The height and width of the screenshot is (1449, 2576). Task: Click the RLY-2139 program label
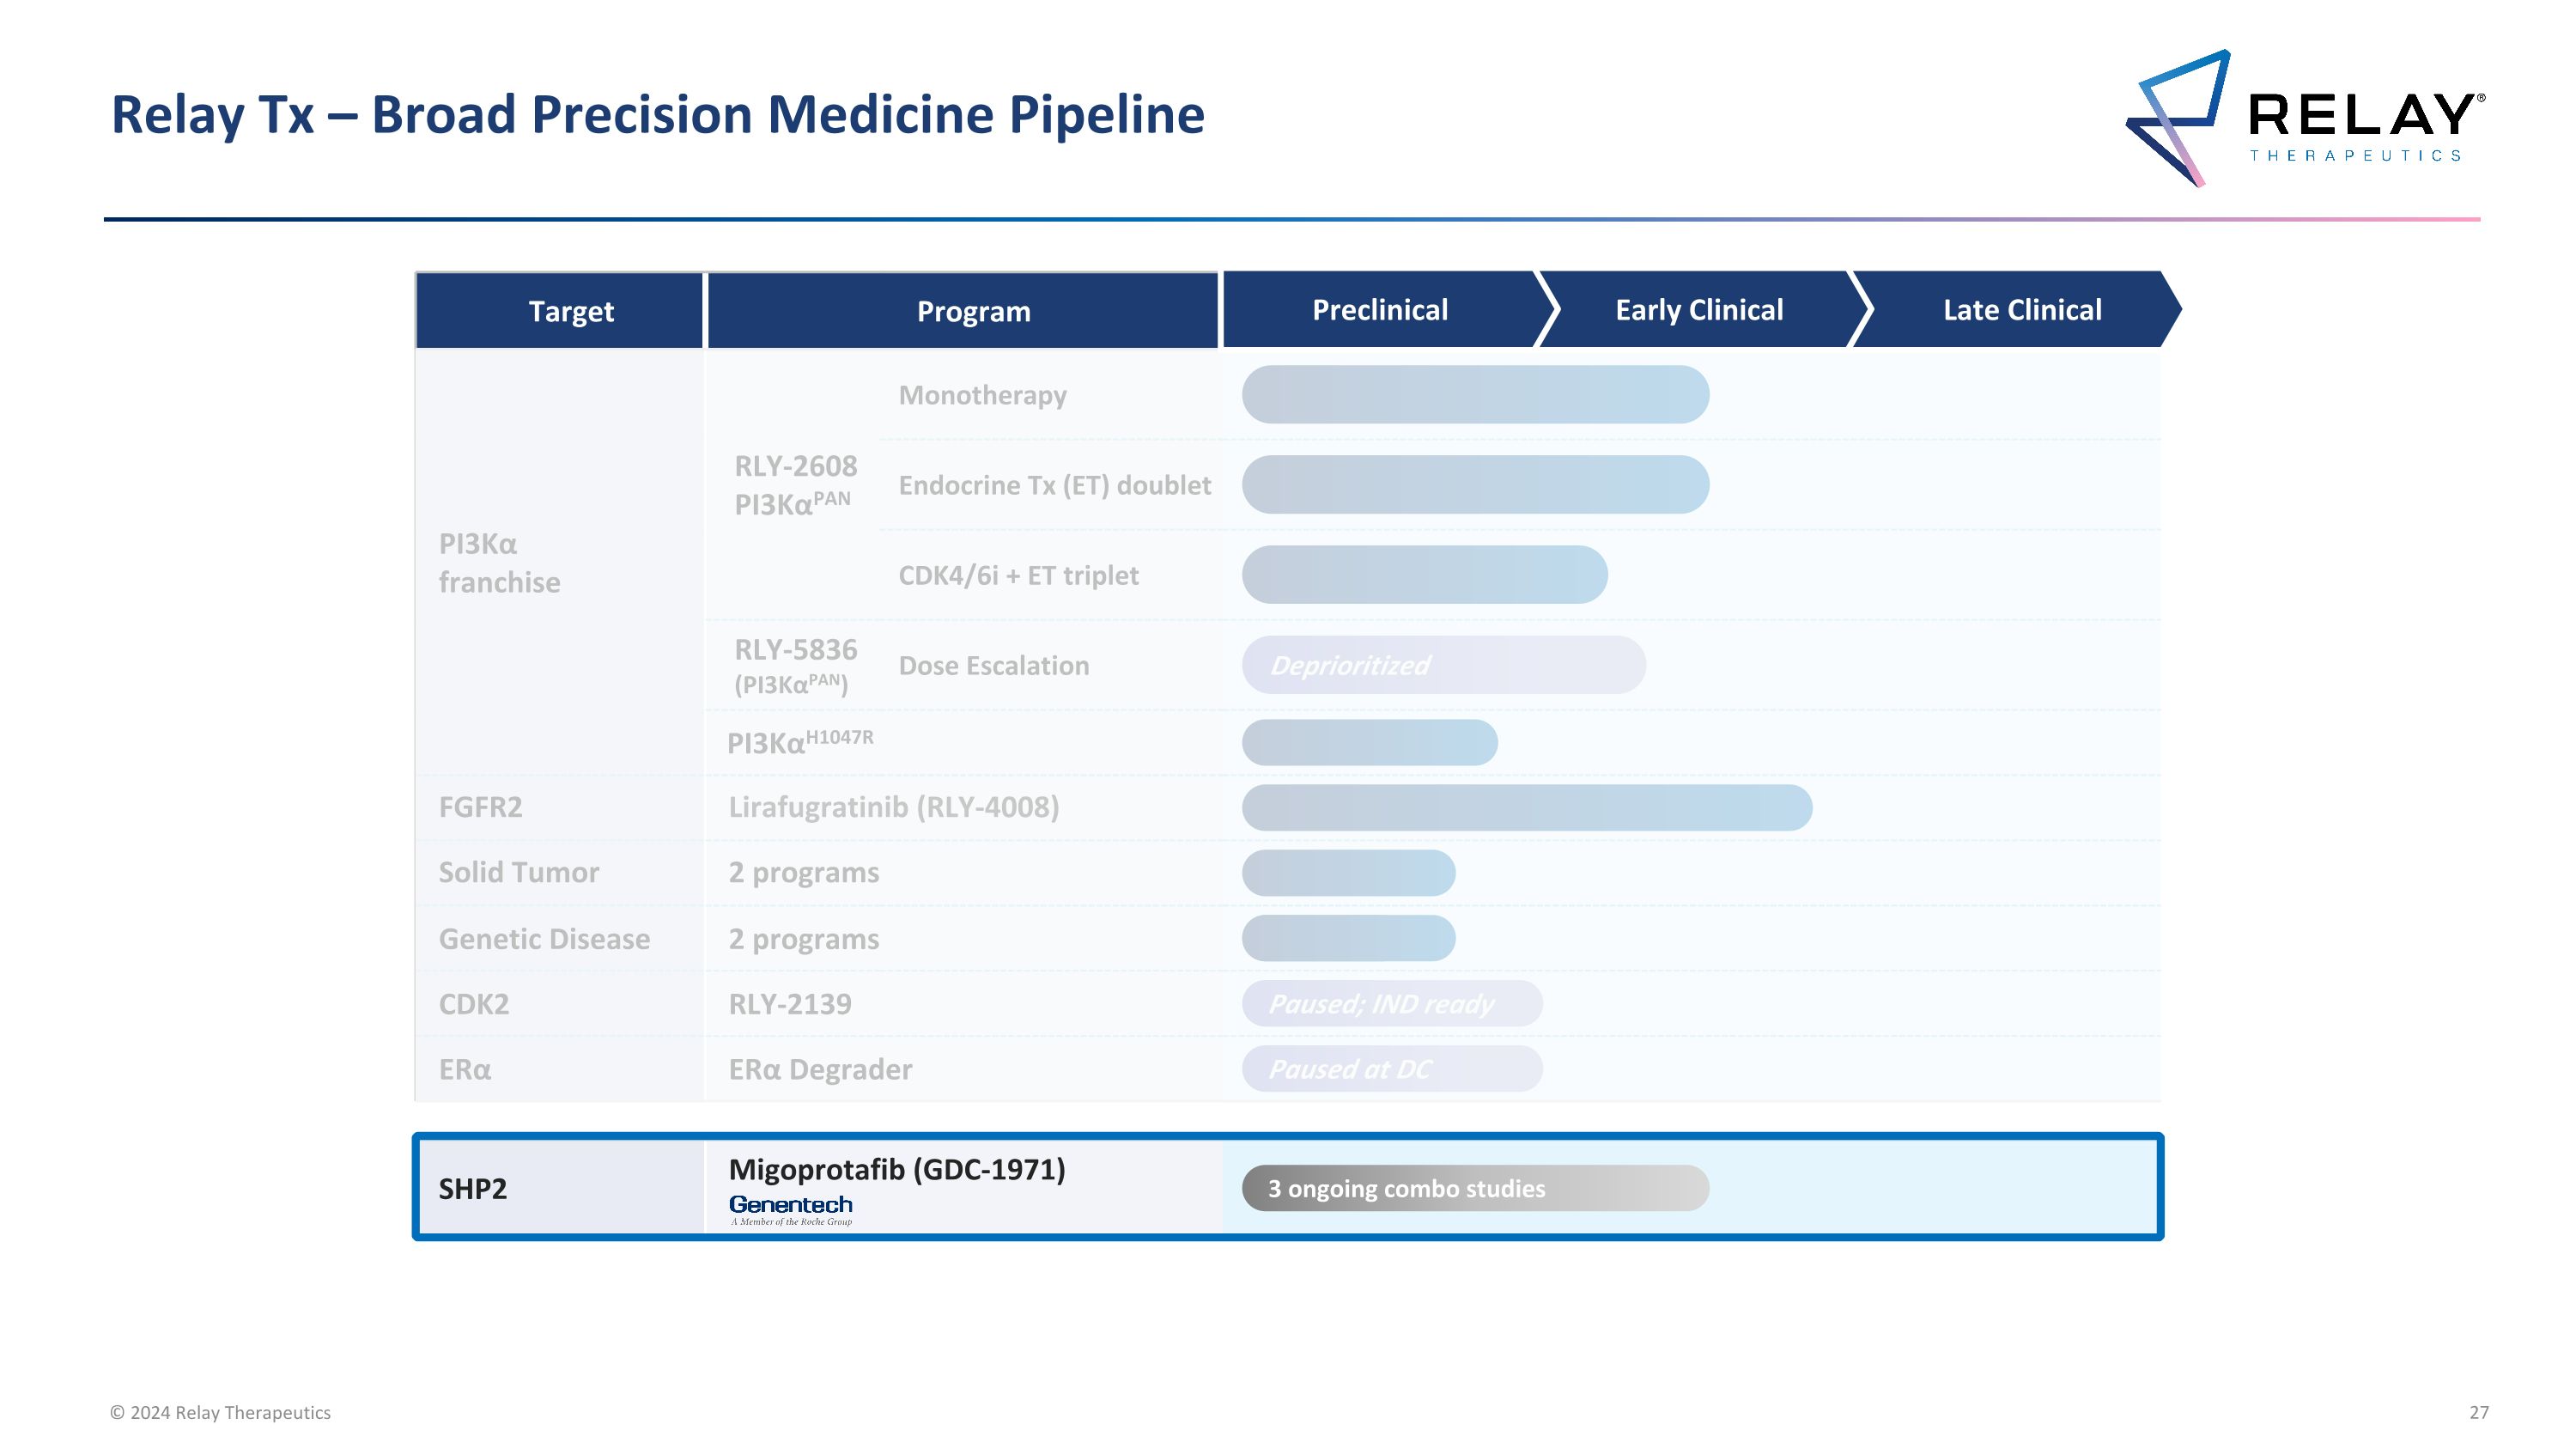pyautogui.click(x=789, y=1004)
